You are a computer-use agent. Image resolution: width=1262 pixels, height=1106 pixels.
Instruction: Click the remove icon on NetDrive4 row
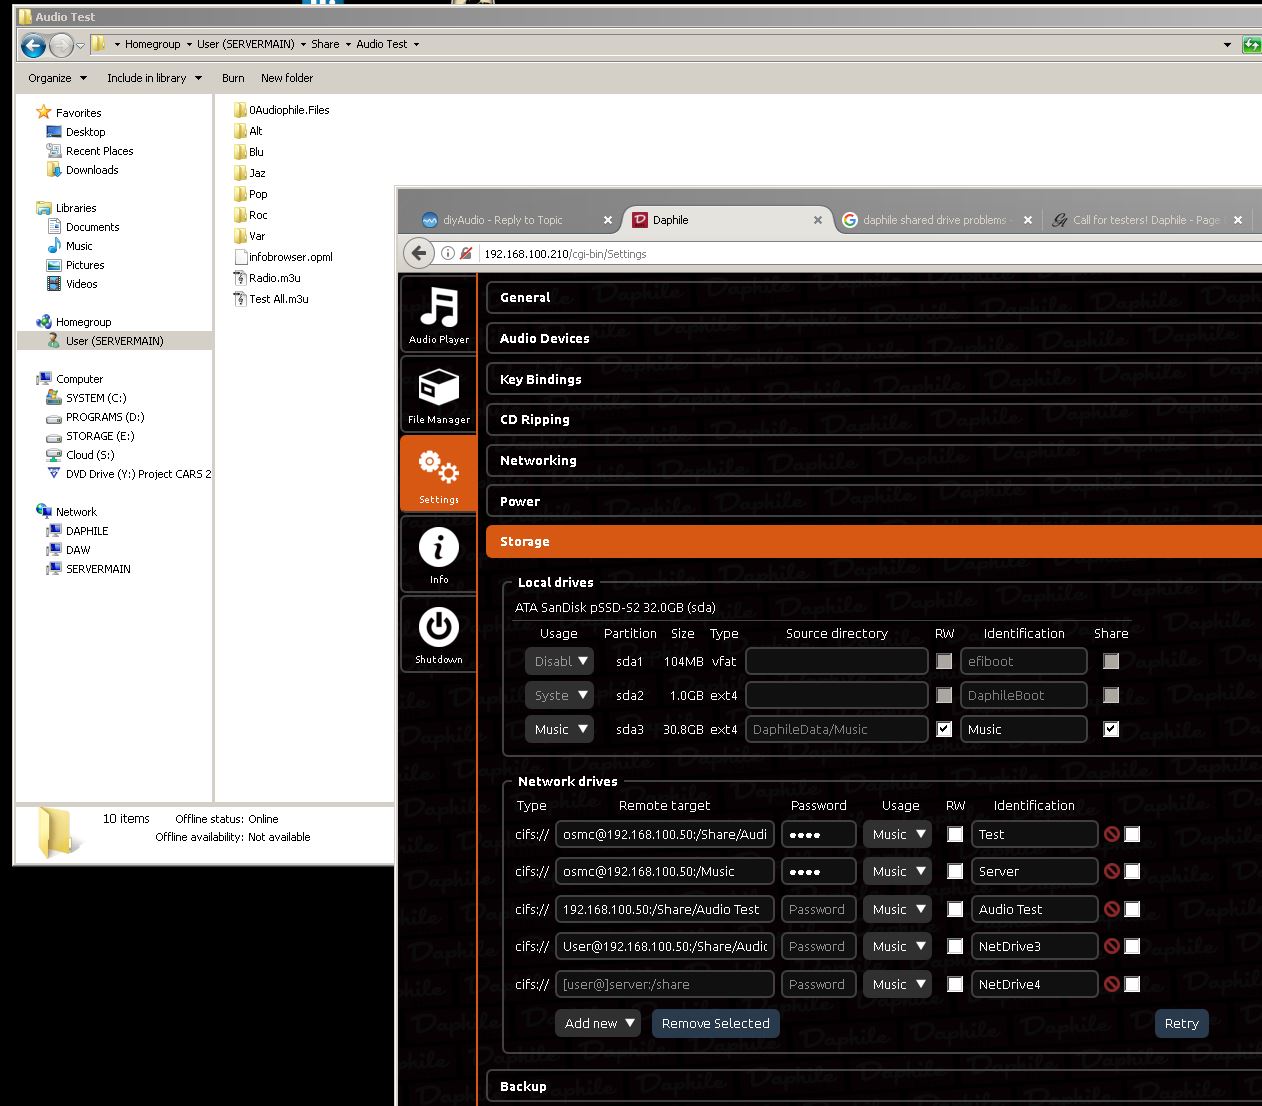pyautogui.click(x=1112, y=984)
